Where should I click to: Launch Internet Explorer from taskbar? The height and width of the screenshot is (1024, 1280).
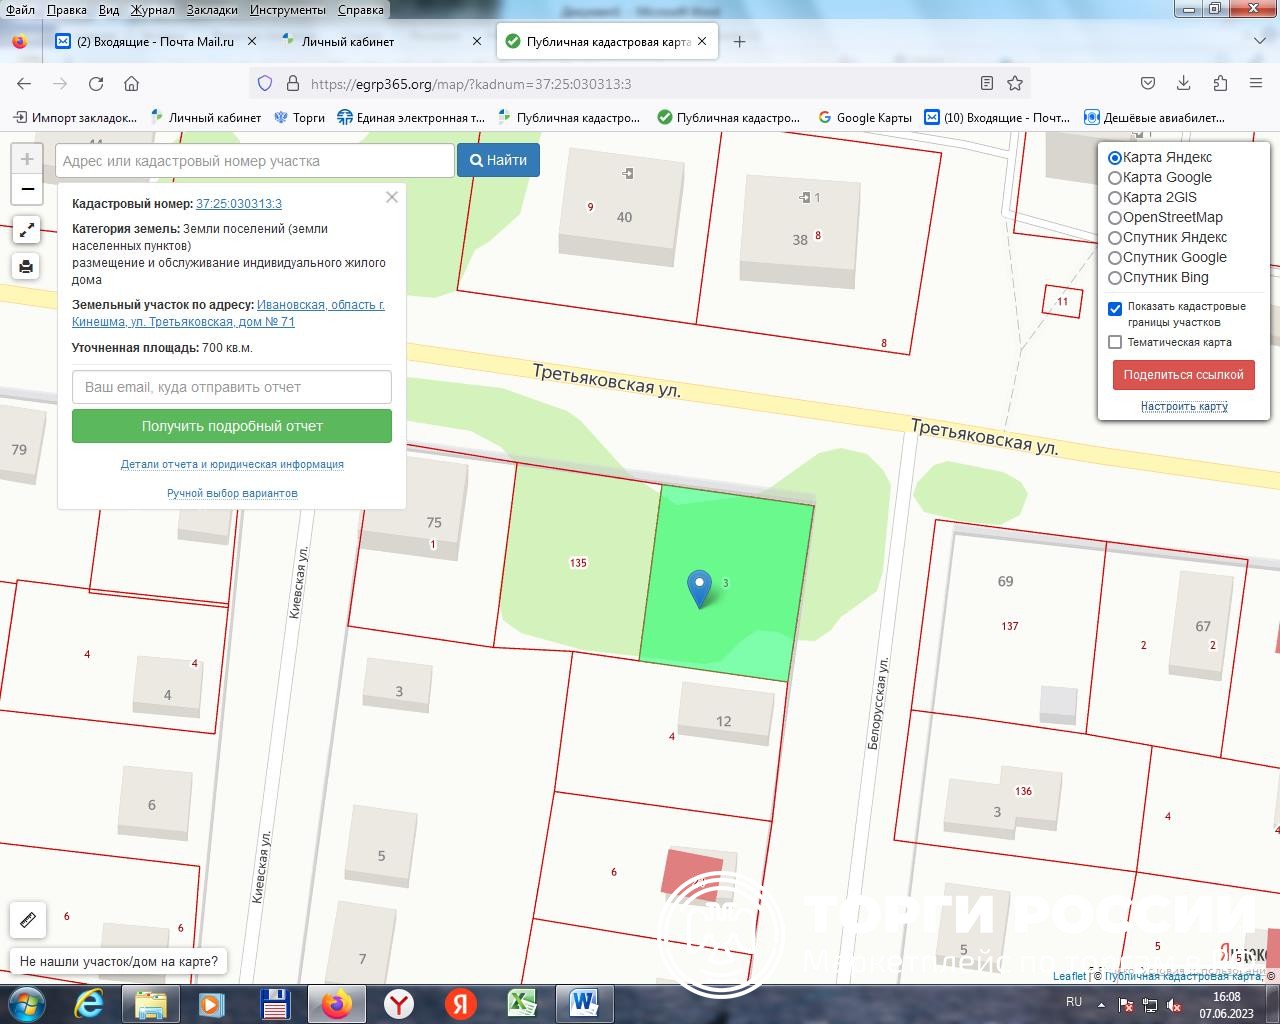tap(89, 1003)
